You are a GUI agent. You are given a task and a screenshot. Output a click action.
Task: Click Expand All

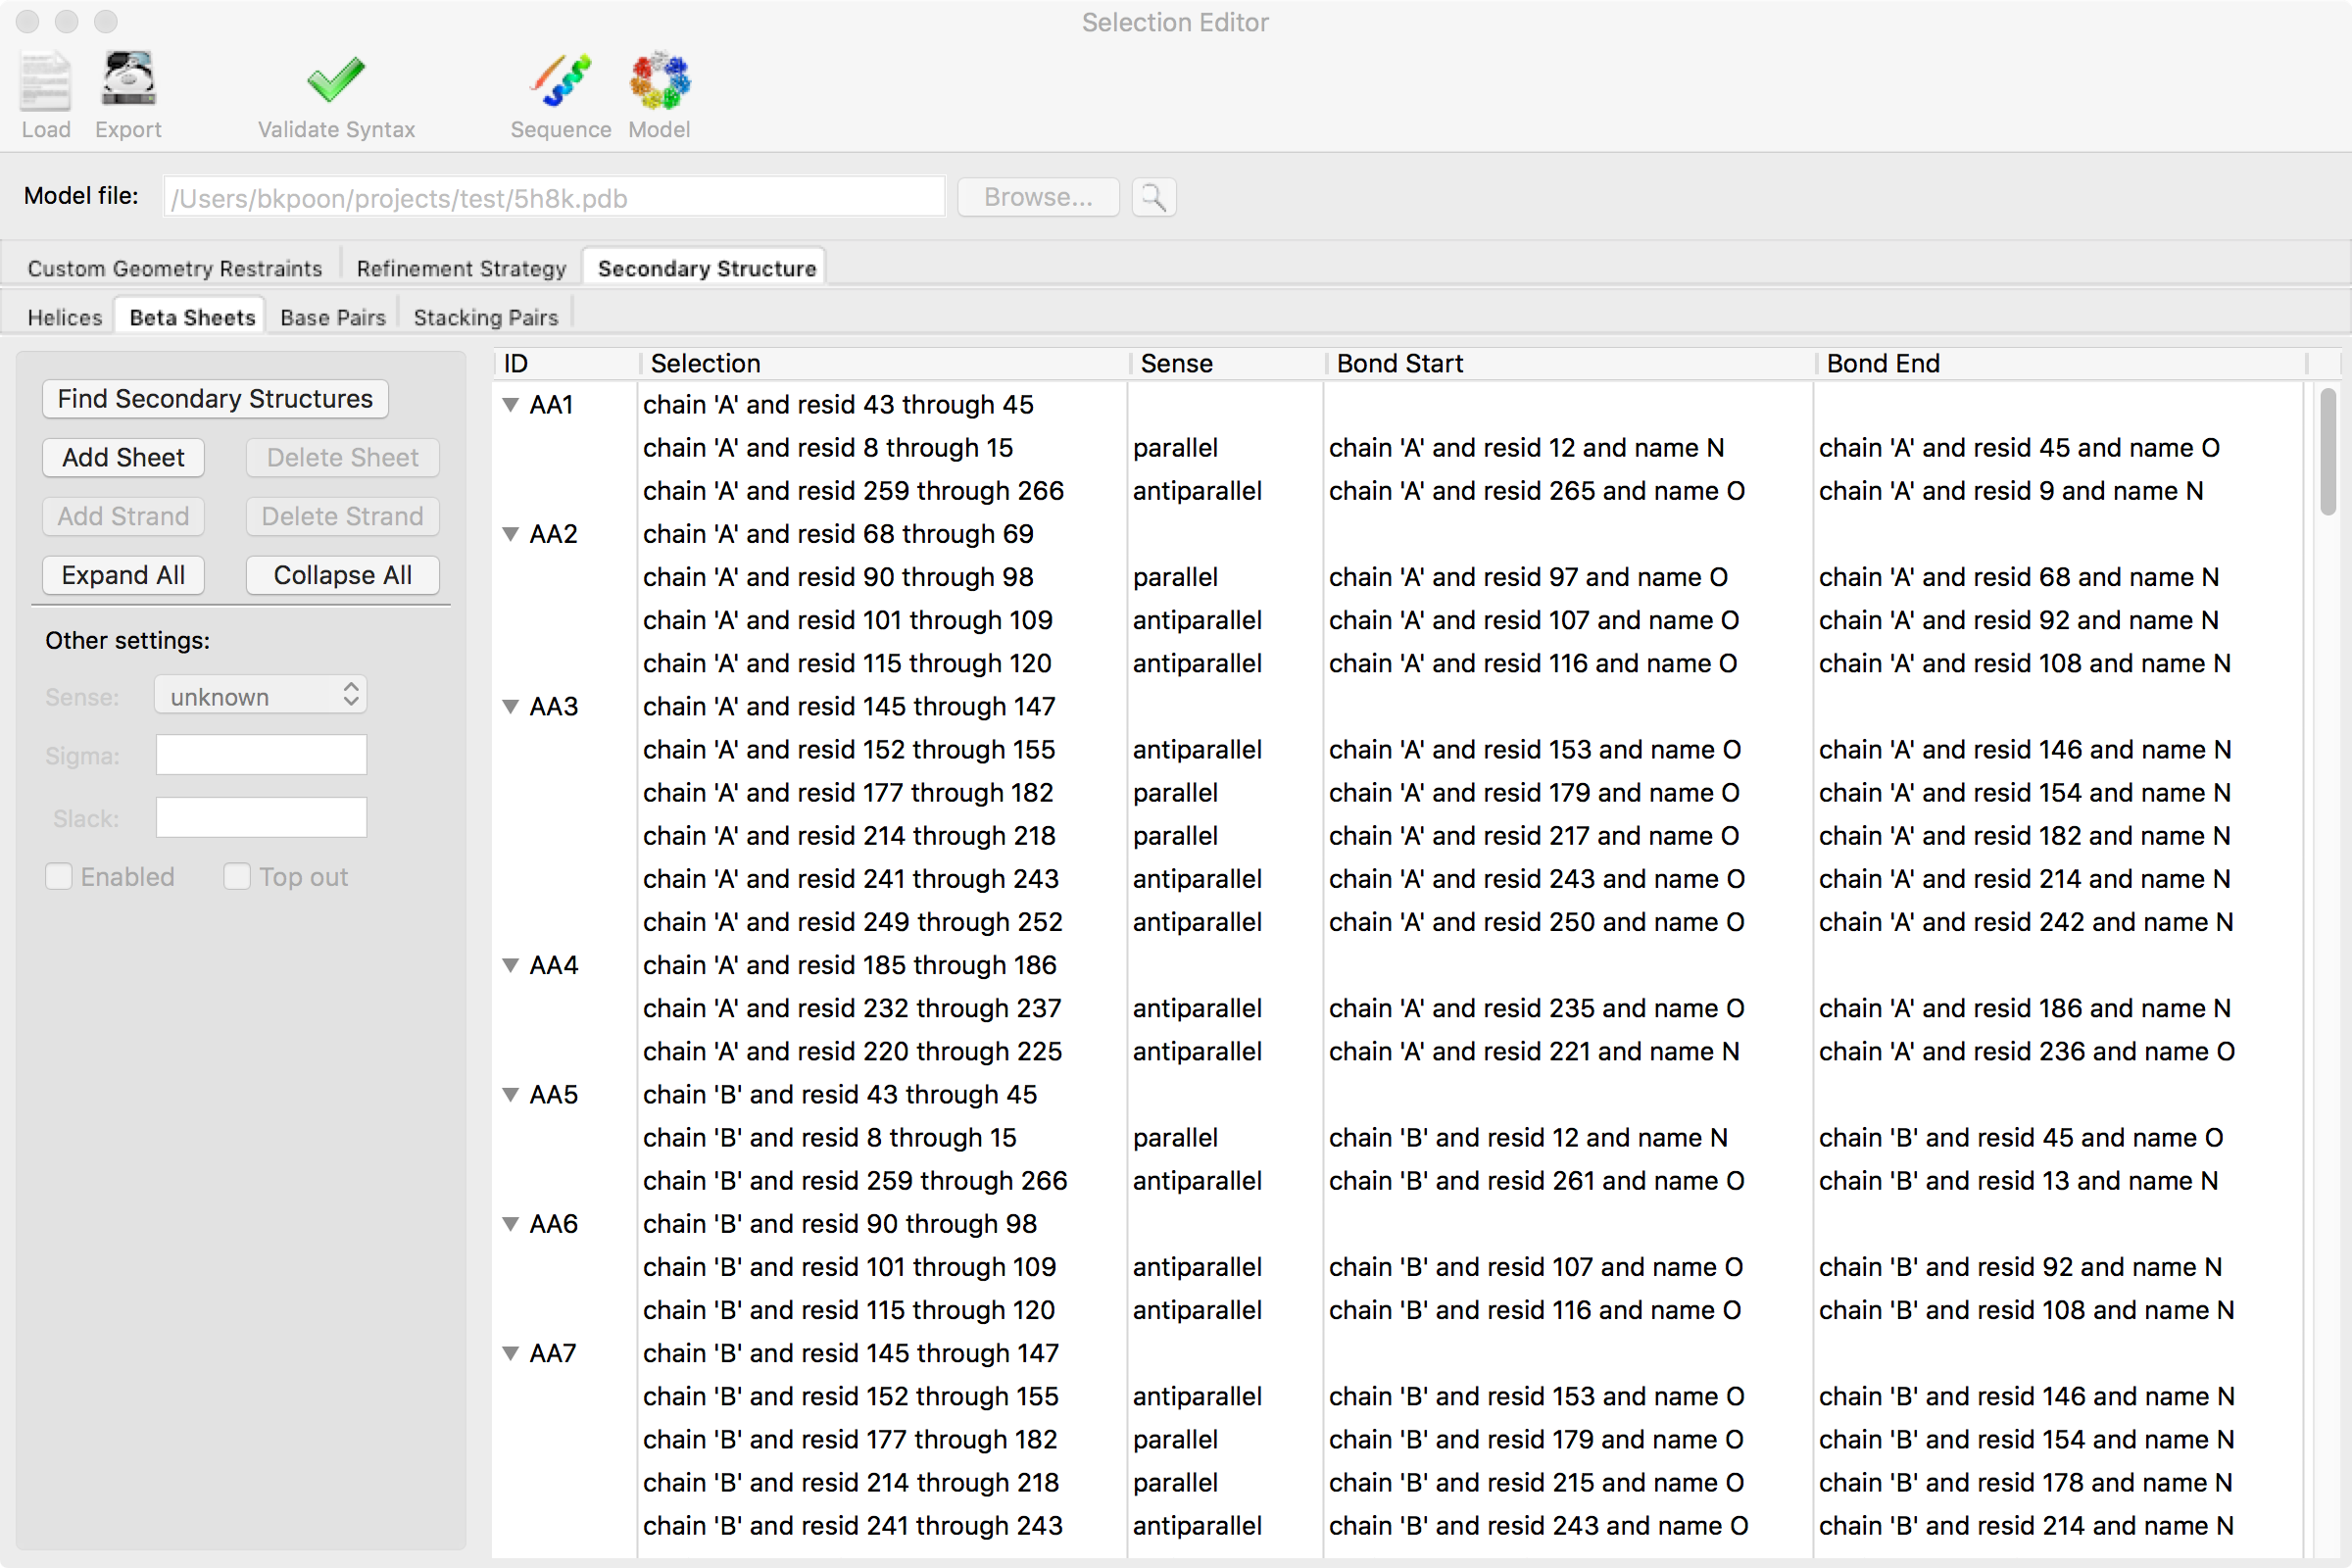123,575
